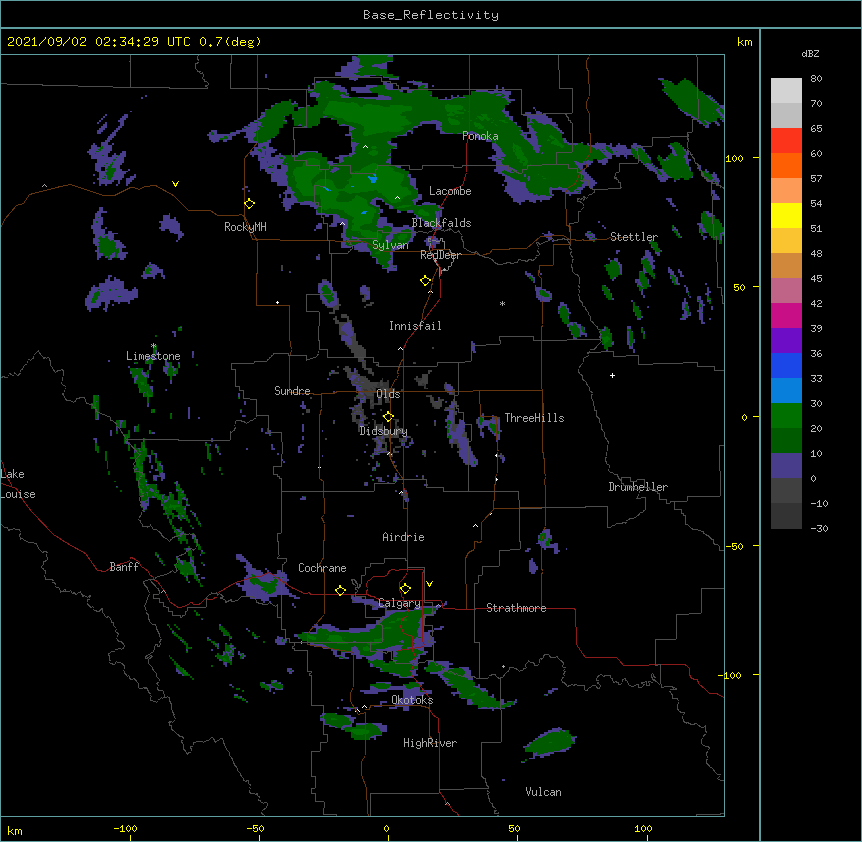Image resolution: width=862 pixels, height=842 pixels.
Task: Click the yellow diamond marker near RockyMH
Action: (250, 204)
